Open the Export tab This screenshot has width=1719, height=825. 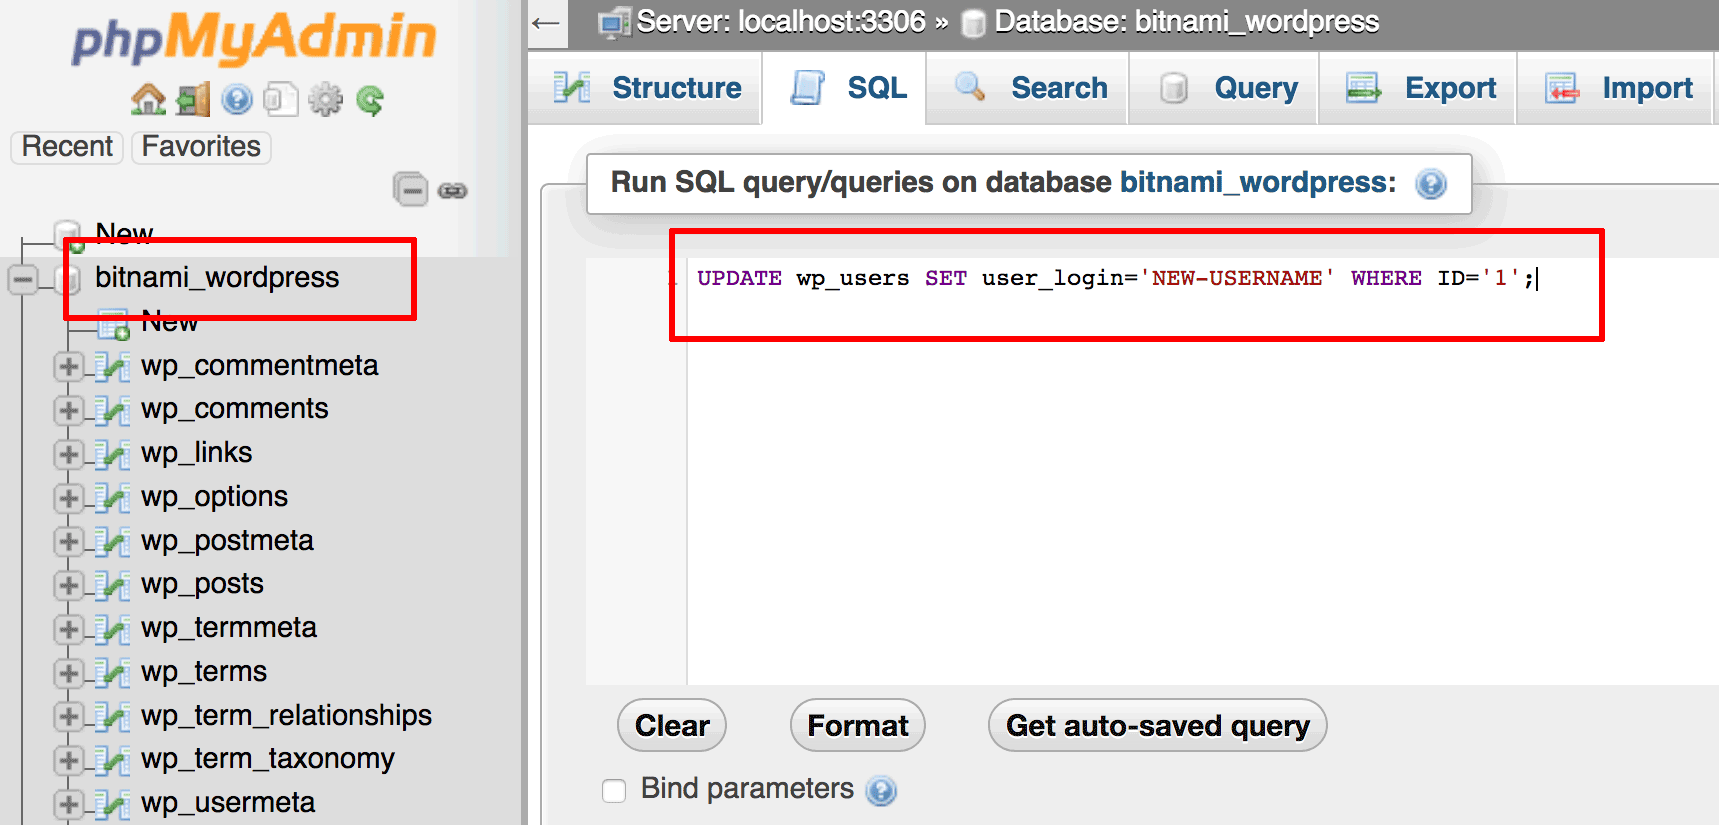[1419, 88]
